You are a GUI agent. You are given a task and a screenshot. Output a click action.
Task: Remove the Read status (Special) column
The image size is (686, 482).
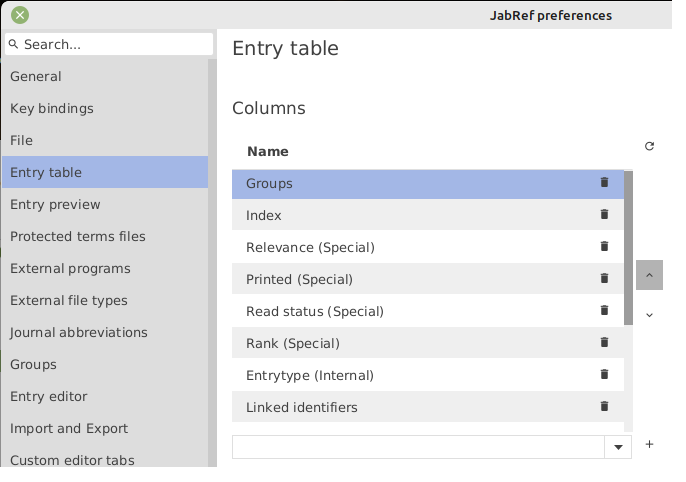coord(604,311)
